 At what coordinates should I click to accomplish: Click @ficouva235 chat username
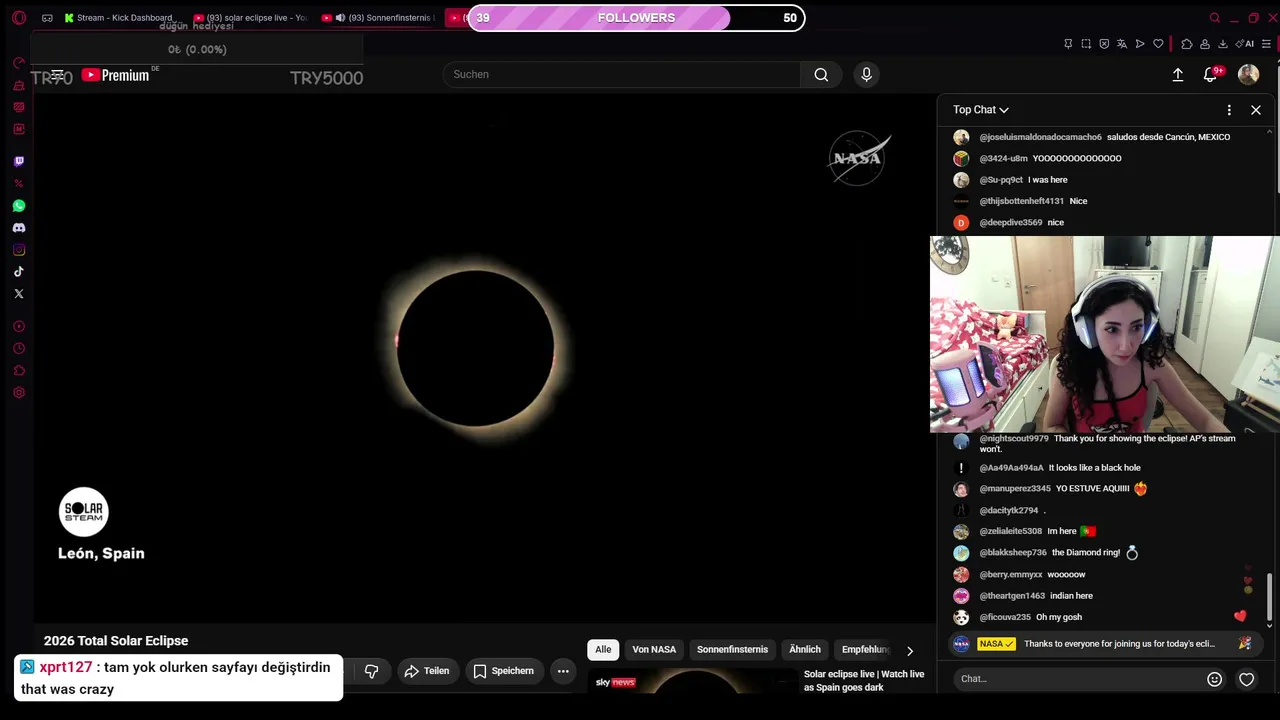tap(1005, 617)
